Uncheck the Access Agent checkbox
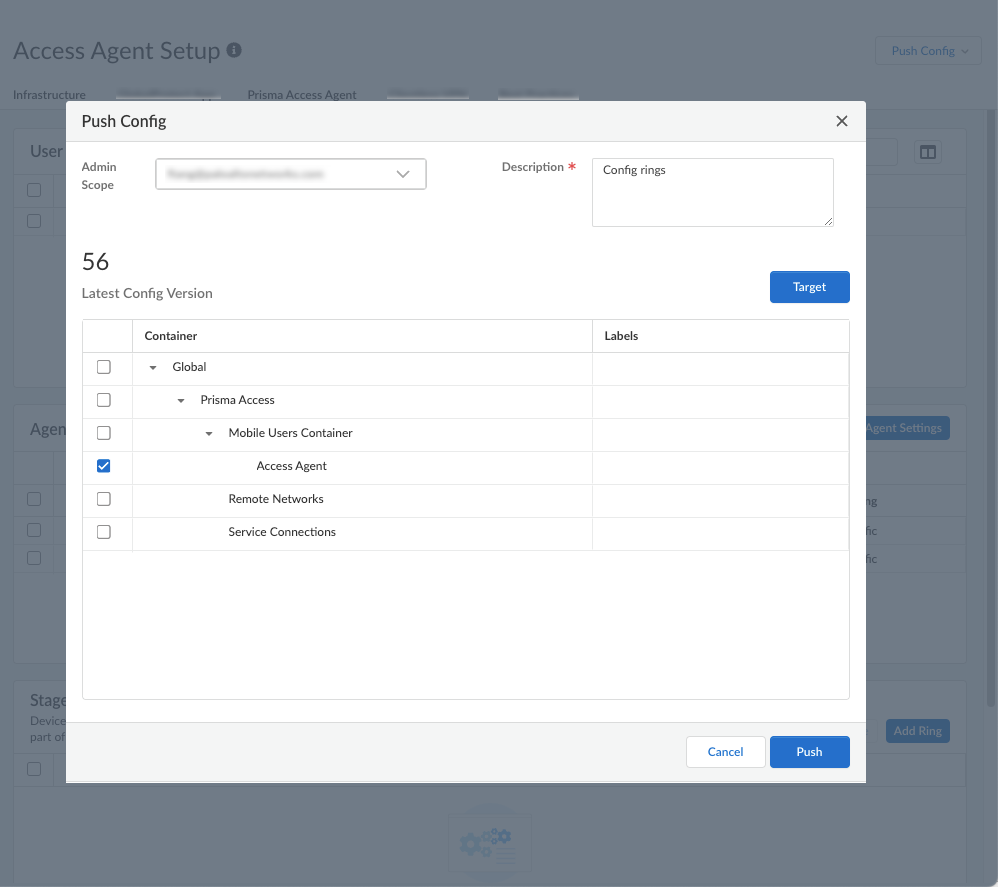The image size is (998, 887). click(x=104, y=466)
